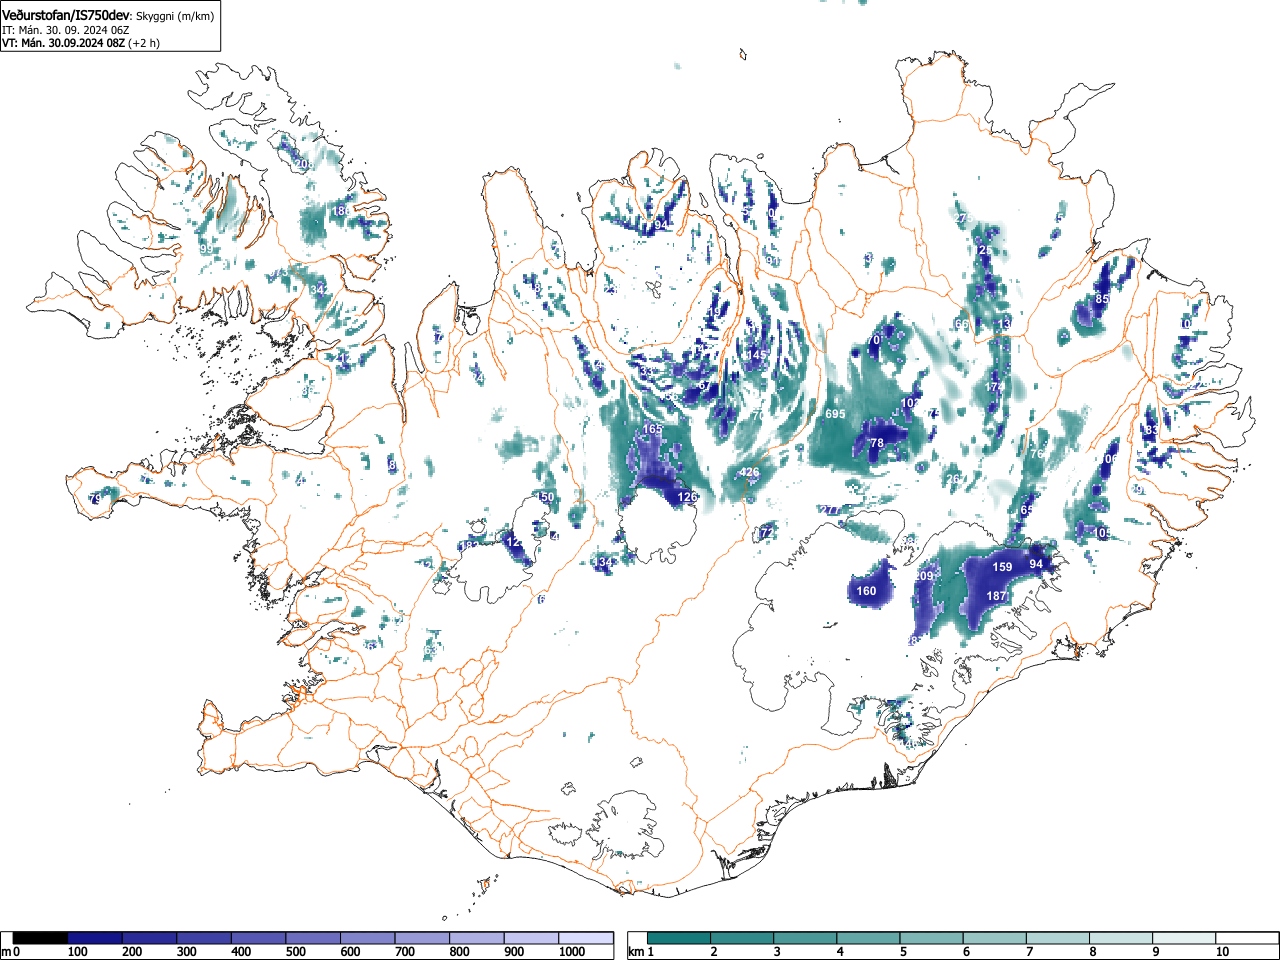Screen dimensions: 1280x960
Task: Pick the dark teal 1–2 km swatch
Action: 679,938
